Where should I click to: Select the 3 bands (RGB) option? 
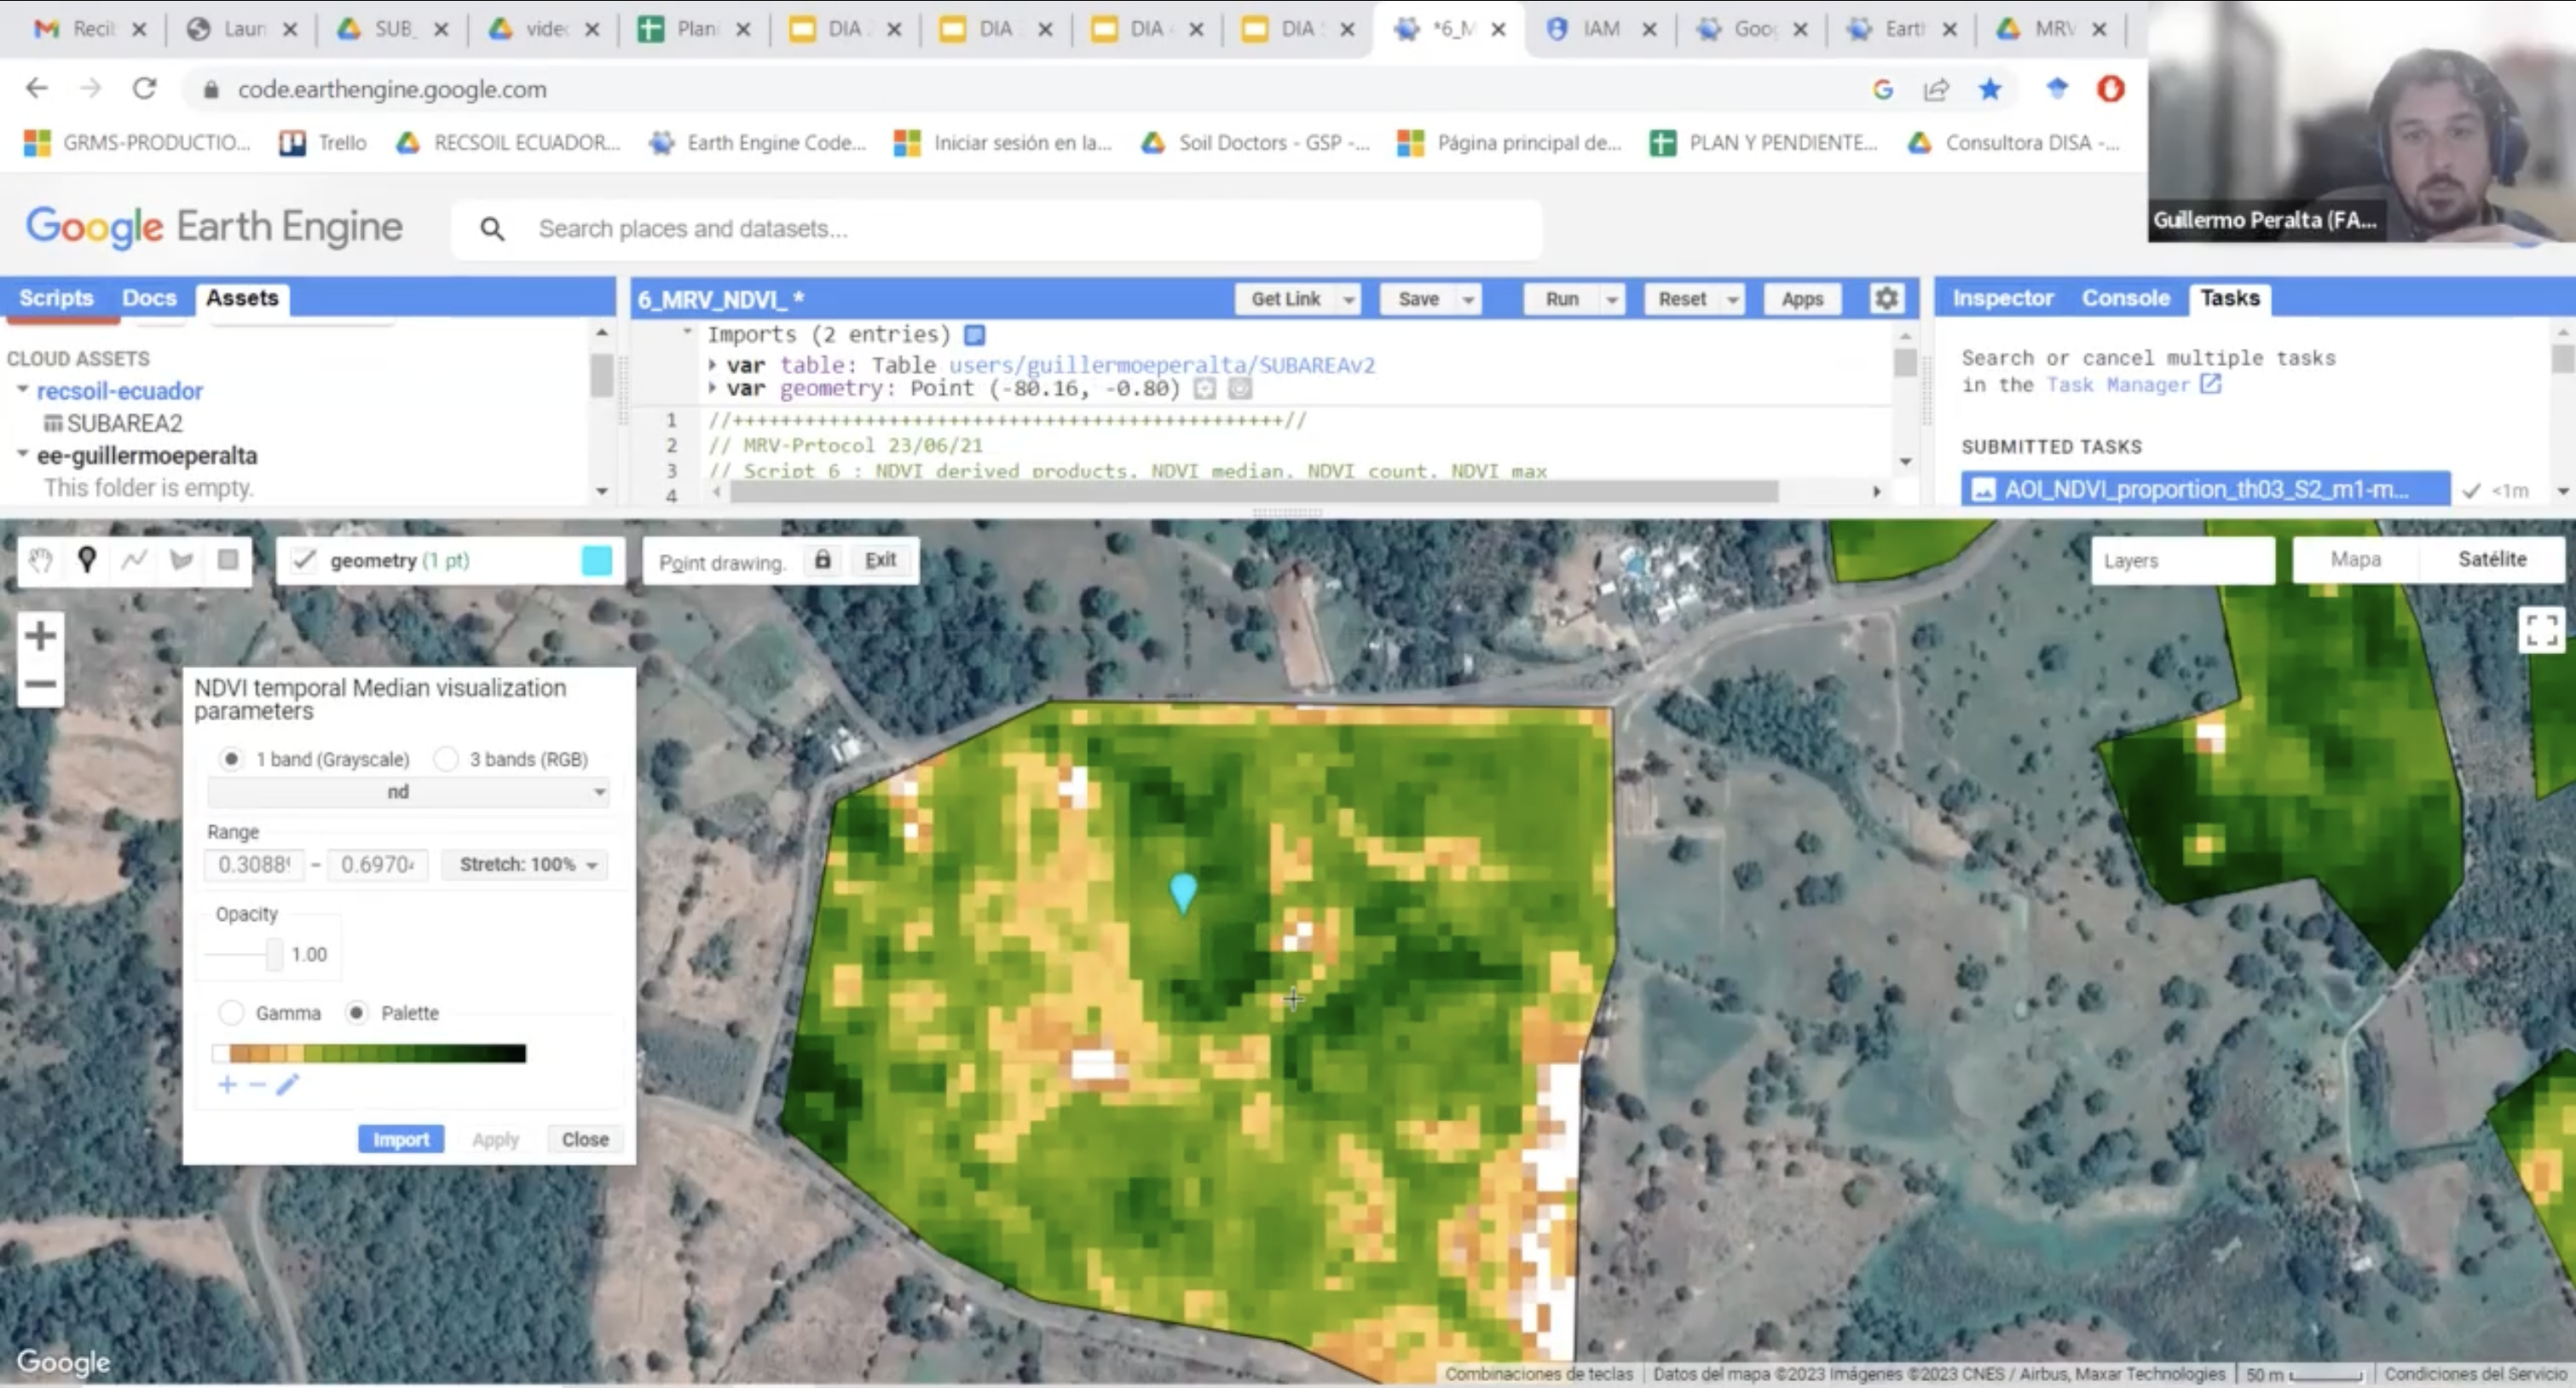pos(447,759)
